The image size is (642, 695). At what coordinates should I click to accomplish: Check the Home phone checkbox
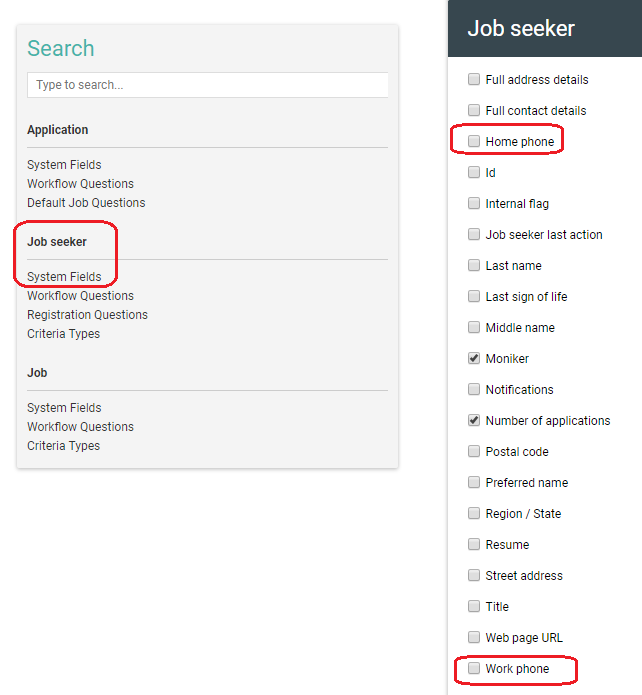coord(474,141)
